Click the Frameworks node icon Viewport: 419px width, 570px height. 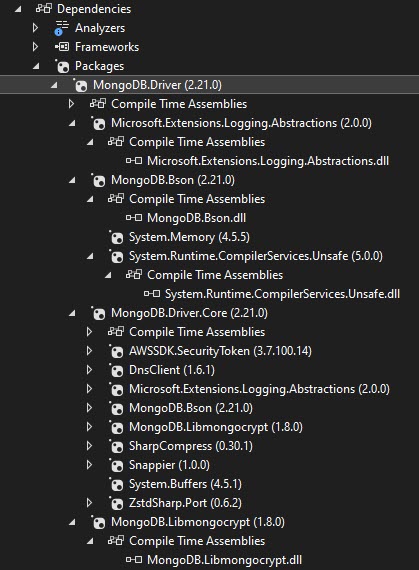[62, 47]
